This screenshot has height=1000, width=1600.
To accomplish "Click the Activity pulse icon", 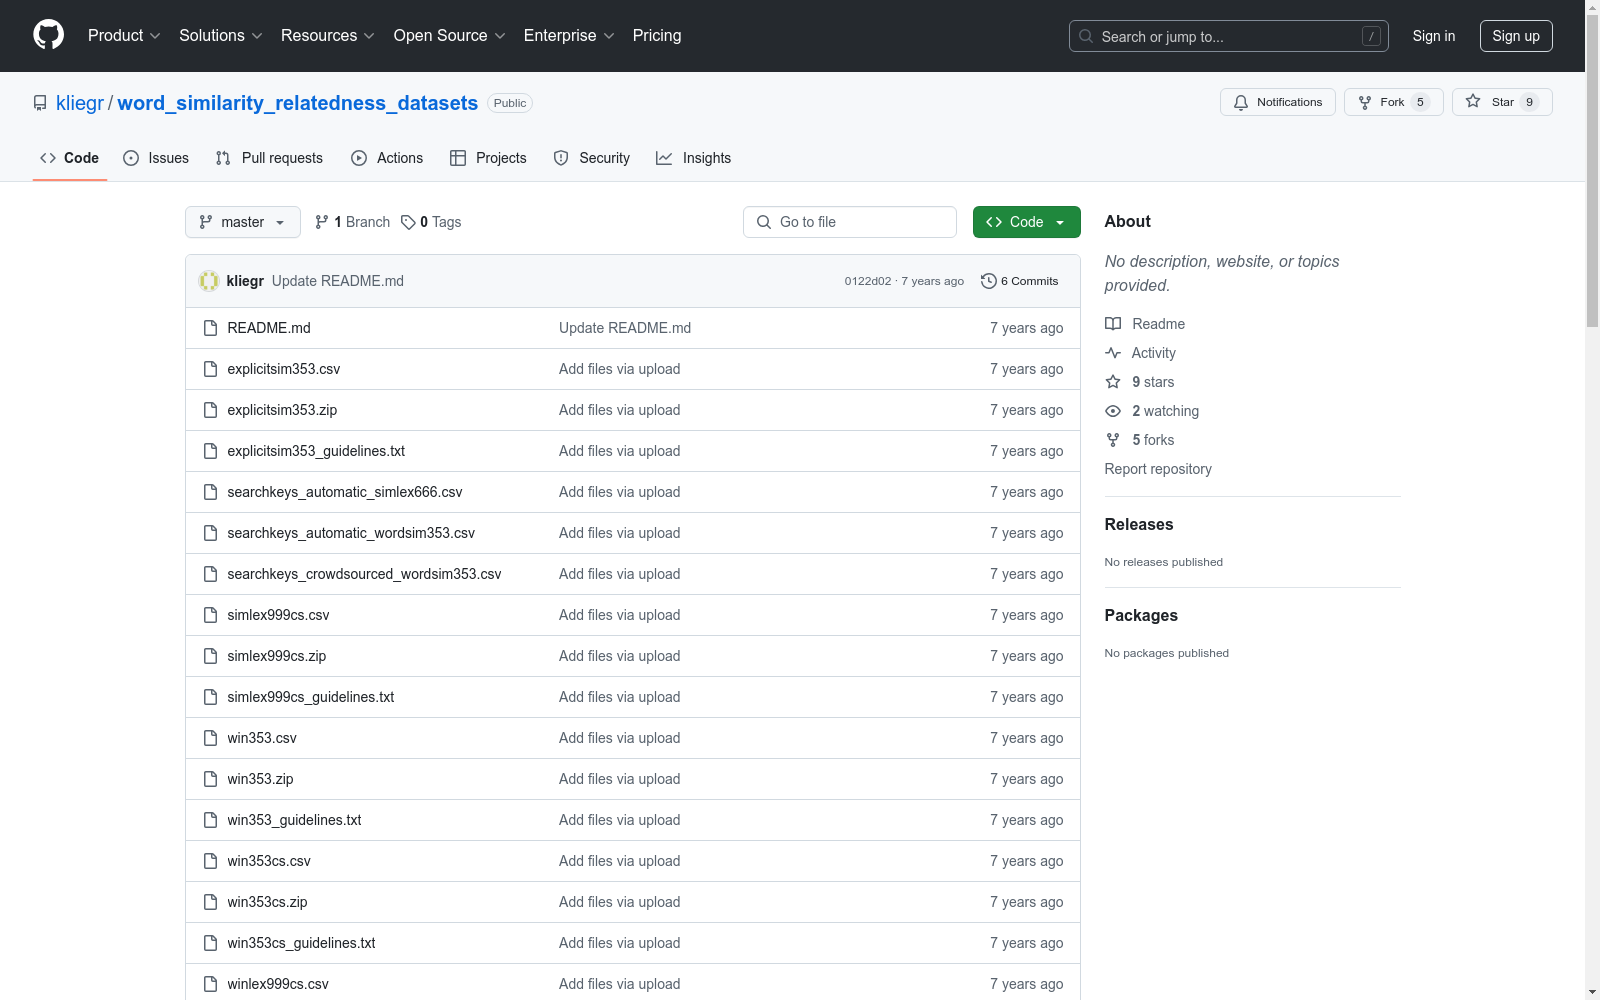I will [1113, 353].
